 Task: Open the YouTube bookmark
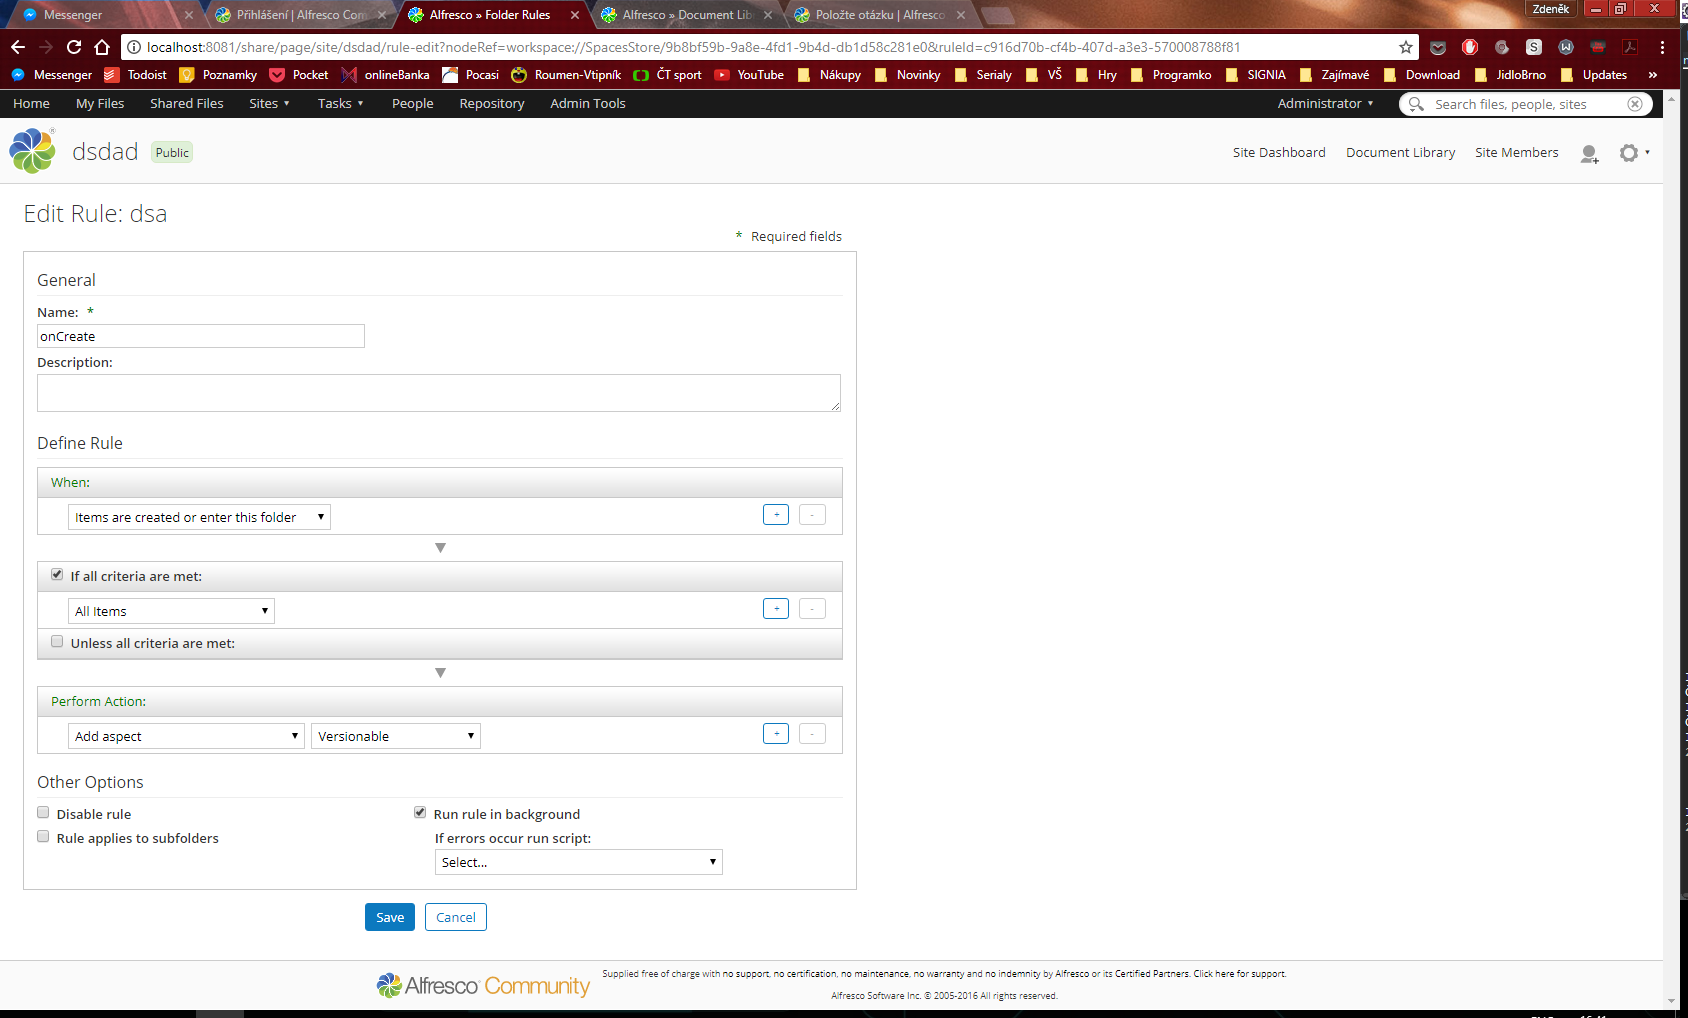749,75
